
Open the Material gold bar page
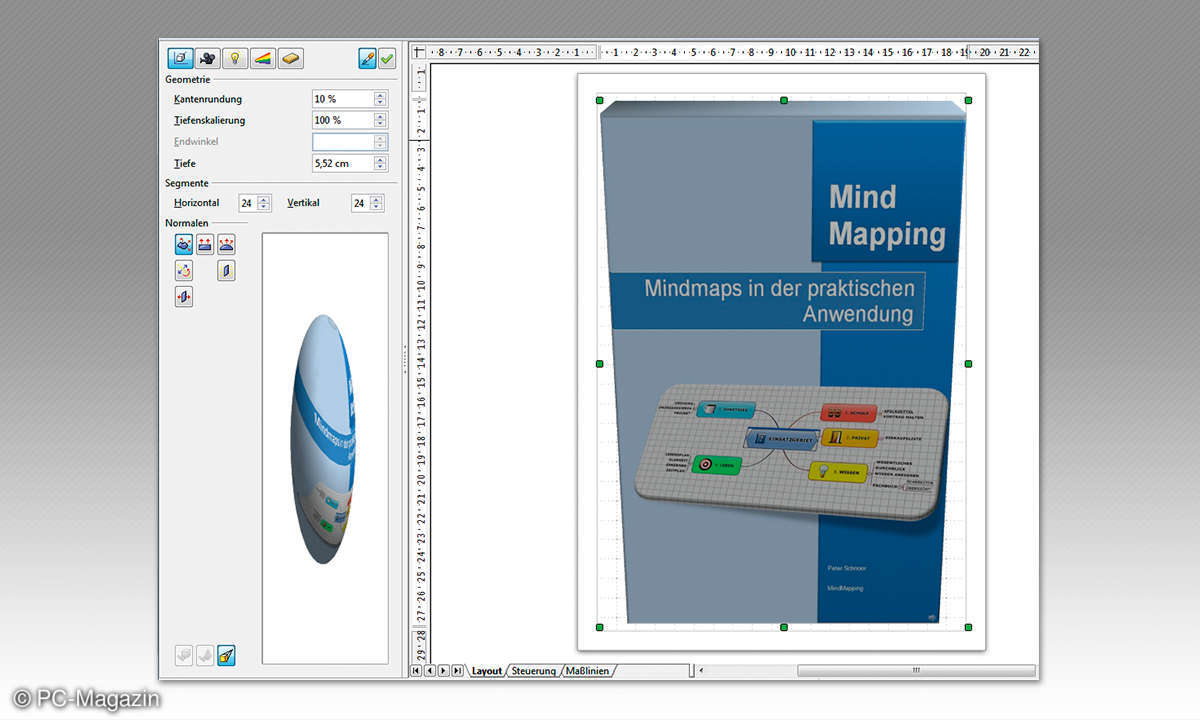click(290, 58)
